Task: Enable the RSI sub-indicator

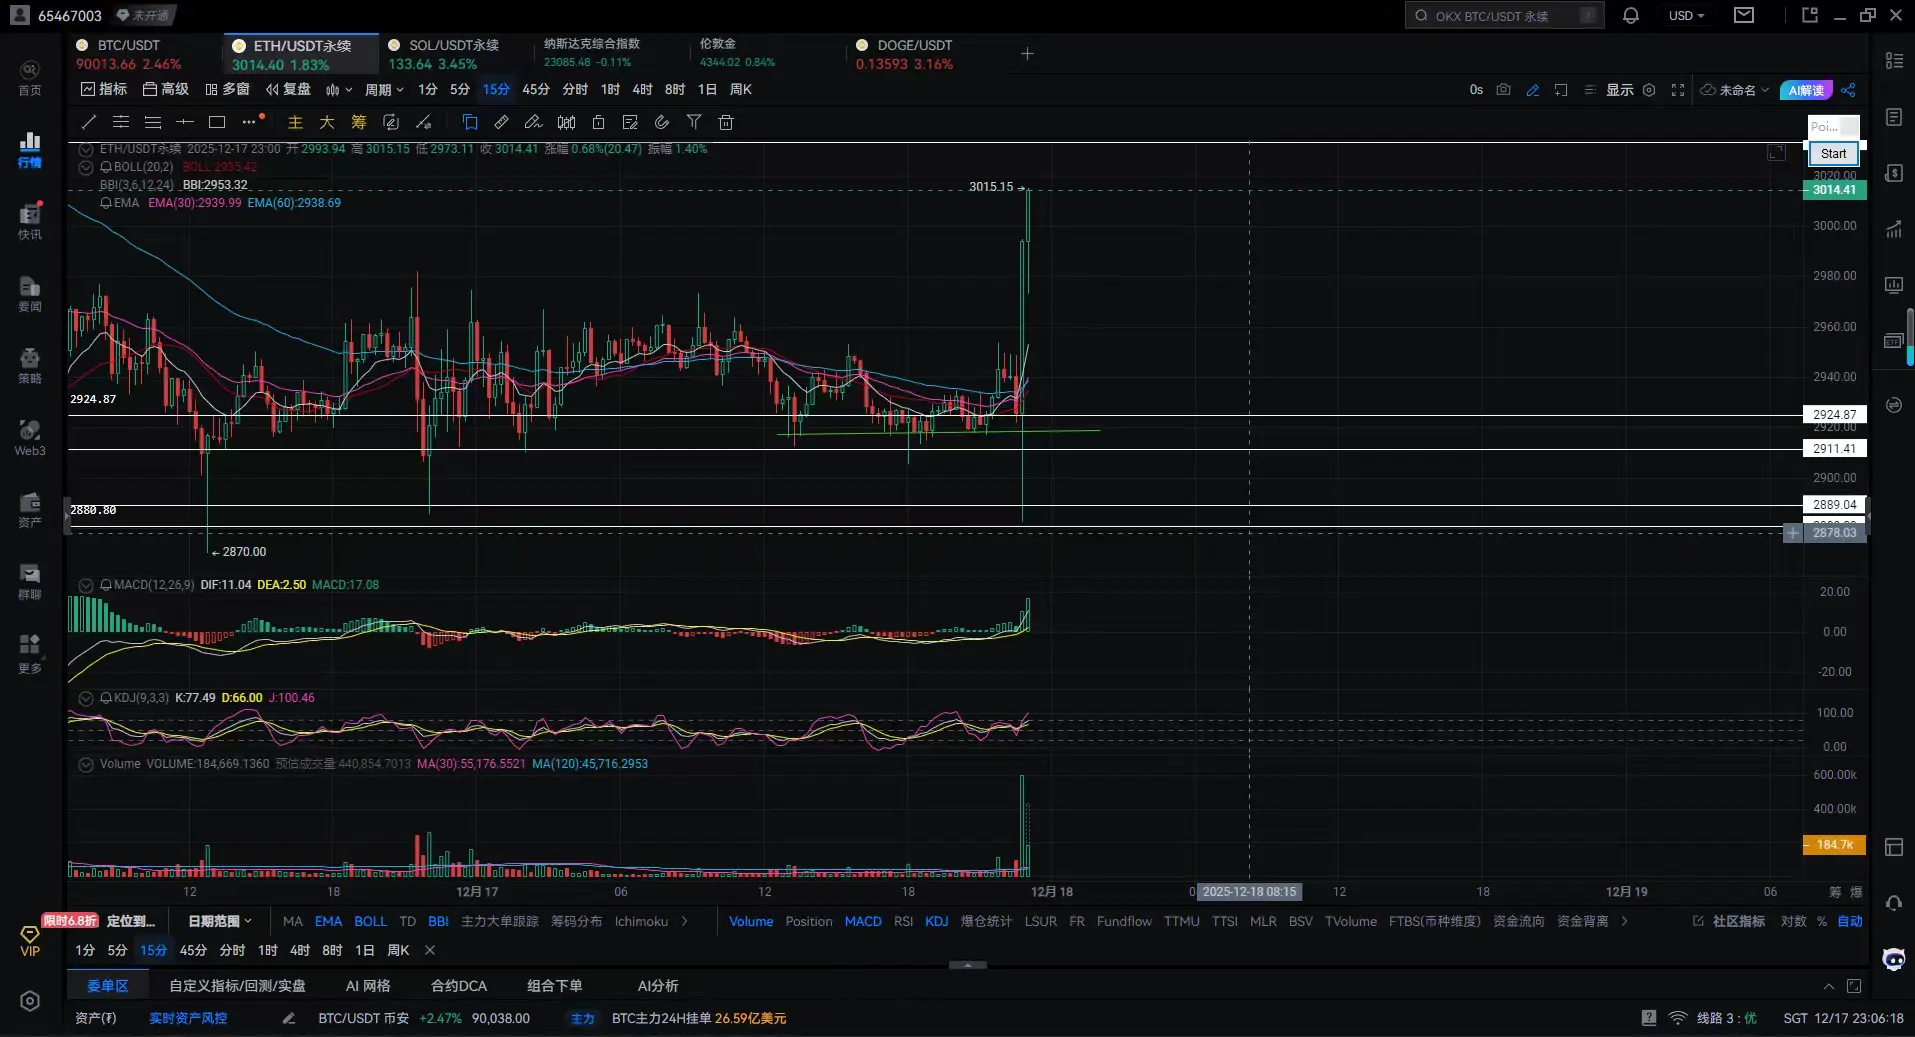Action: pyautogui.click(x=903, y=921)
